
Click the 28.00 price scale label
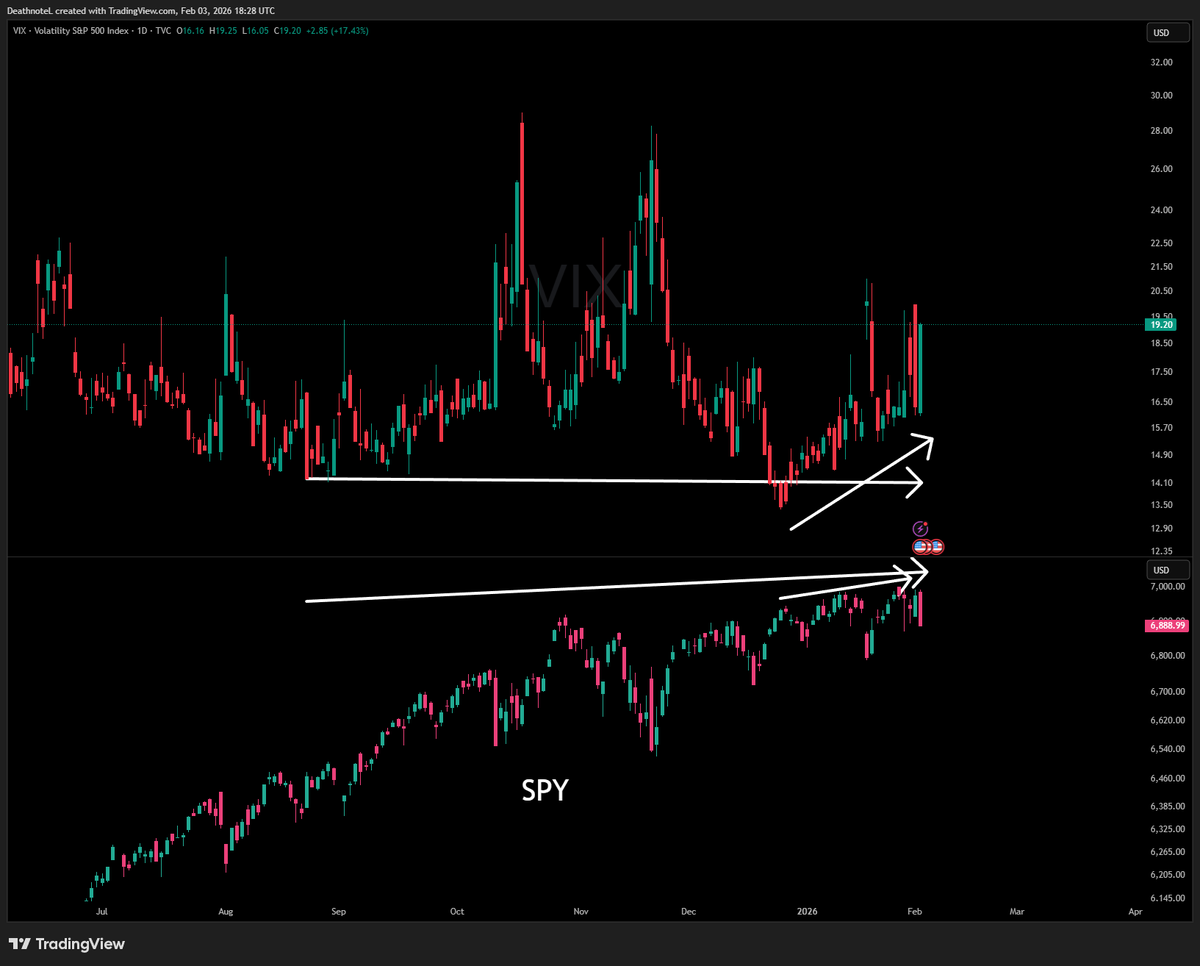click(1161, 131)
